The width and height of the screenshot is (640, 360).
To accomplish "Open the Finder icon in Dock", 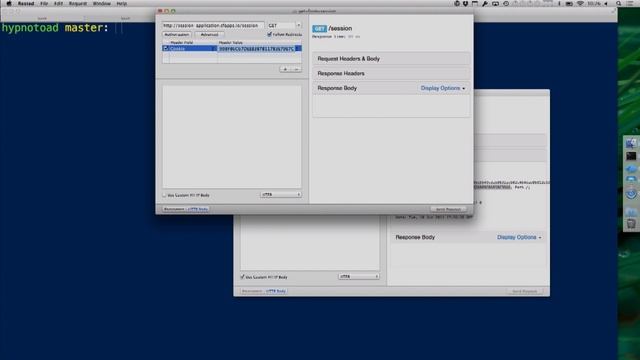I will point(631,143).
